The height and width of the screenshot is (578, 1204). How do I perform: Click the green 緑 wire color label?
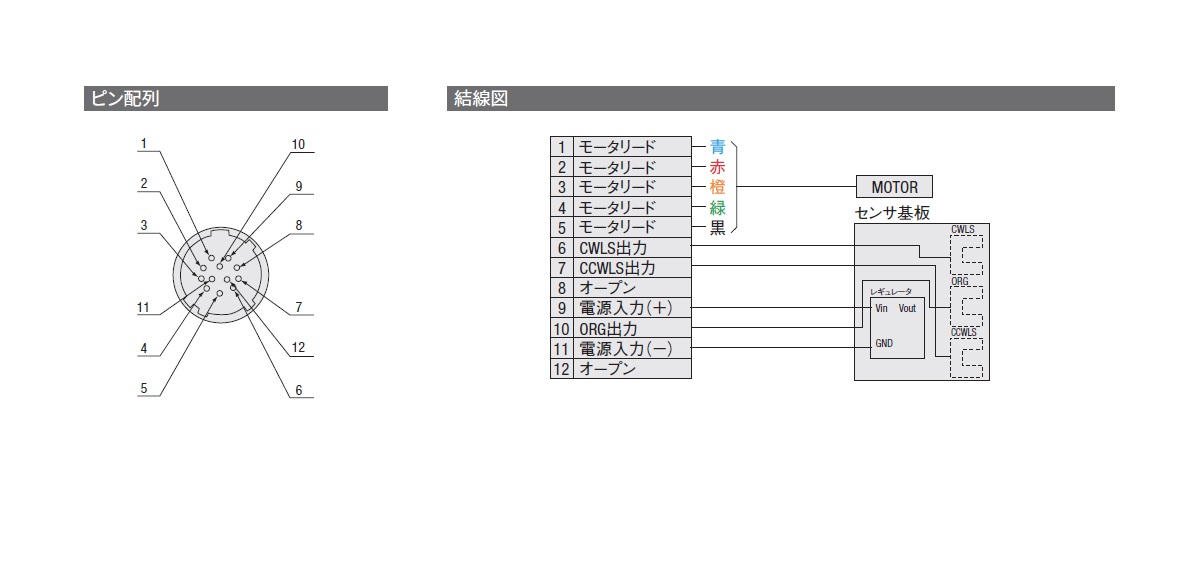pos(717,208)
